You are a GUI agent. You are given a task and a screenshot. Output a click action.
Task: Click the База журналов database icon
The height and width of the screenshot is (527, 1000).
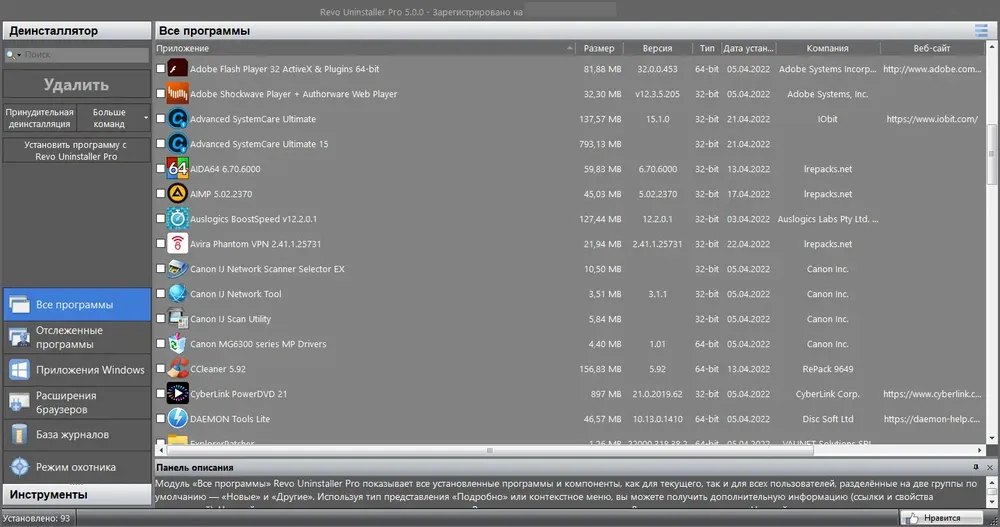20,434
